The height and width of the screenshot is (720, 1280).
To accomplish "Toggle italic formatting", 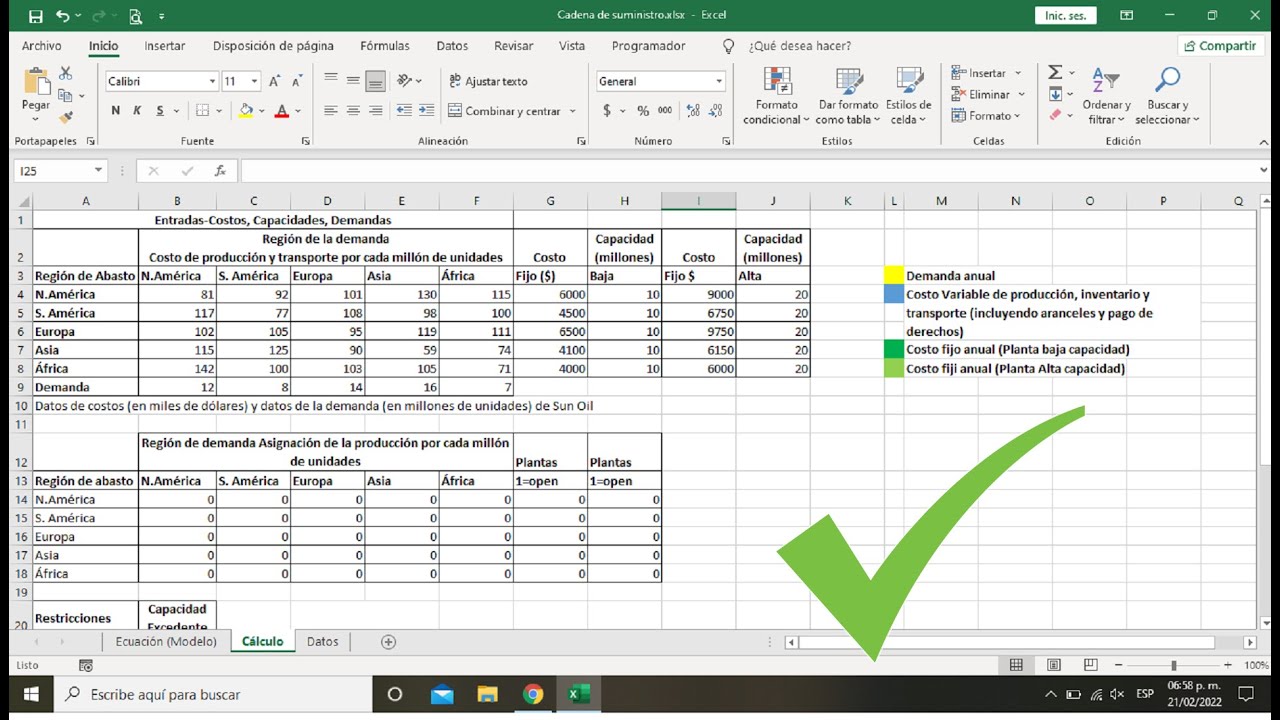I will pyautogui.click(x=137, y=111).
